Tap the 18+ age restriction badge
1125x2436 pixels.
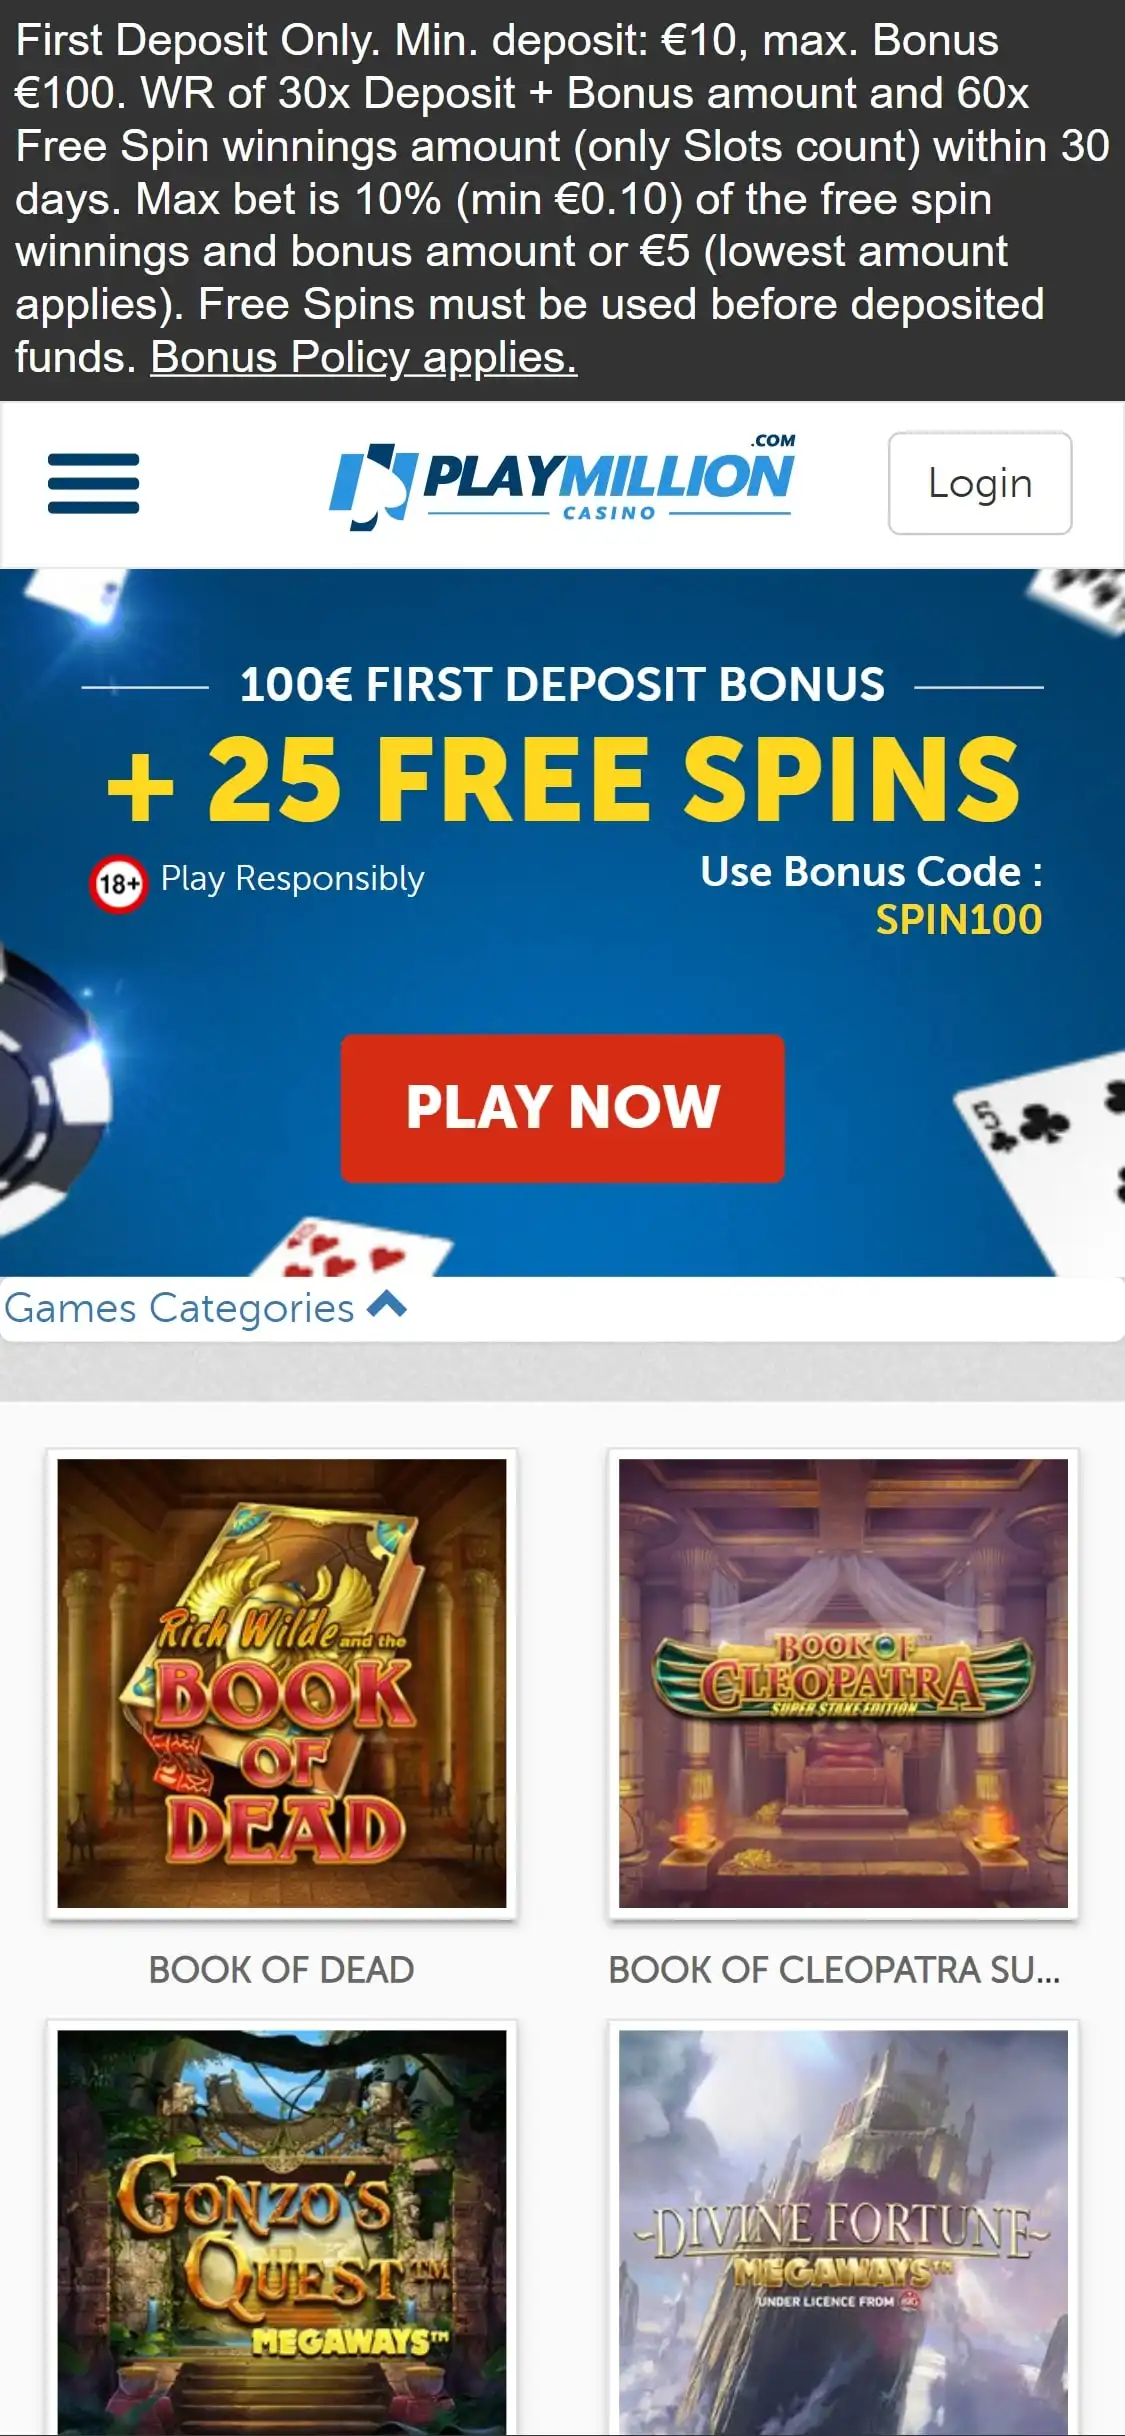click(118, 884)
